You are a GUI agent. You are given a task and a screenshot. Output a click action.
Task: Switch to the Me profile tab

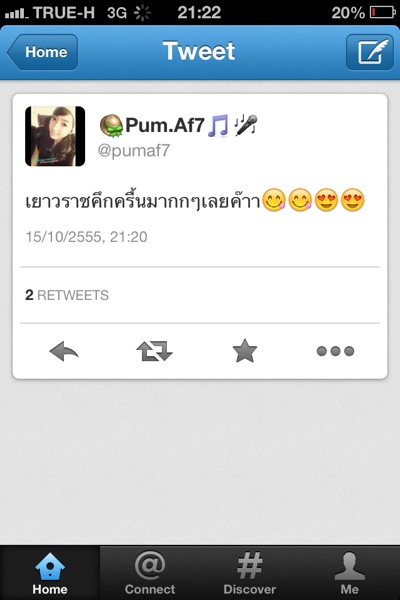(x=349, y=573)
